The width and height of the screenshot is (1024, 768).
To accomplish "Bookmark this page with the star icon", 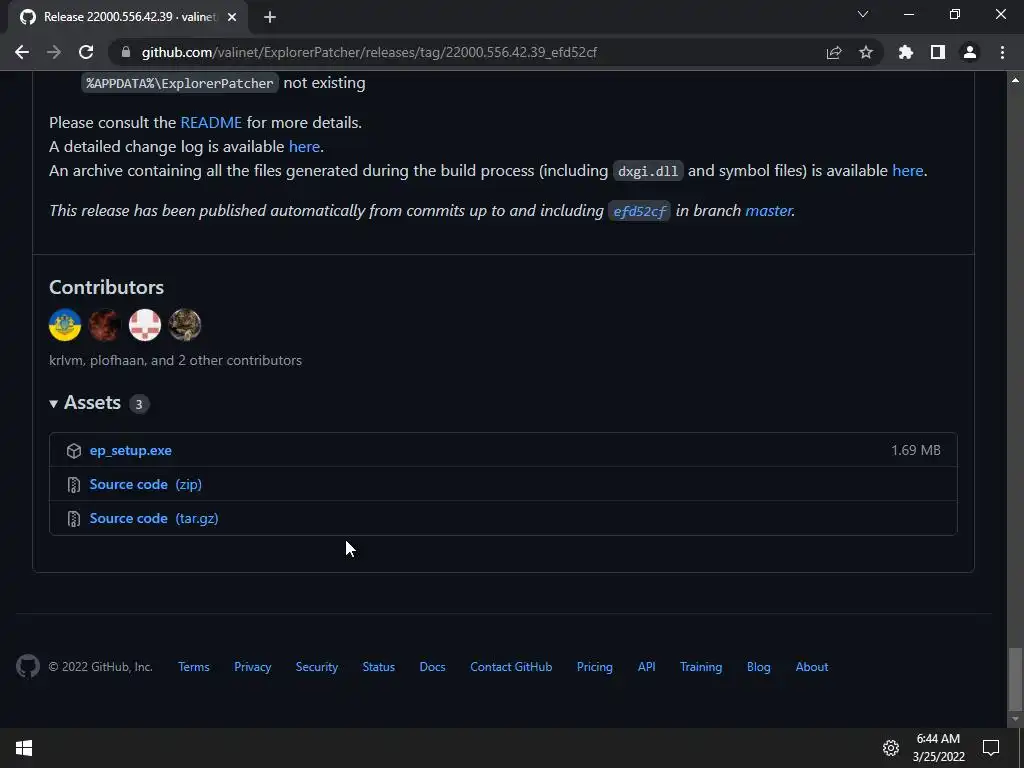I will click(x=866, y=52).
